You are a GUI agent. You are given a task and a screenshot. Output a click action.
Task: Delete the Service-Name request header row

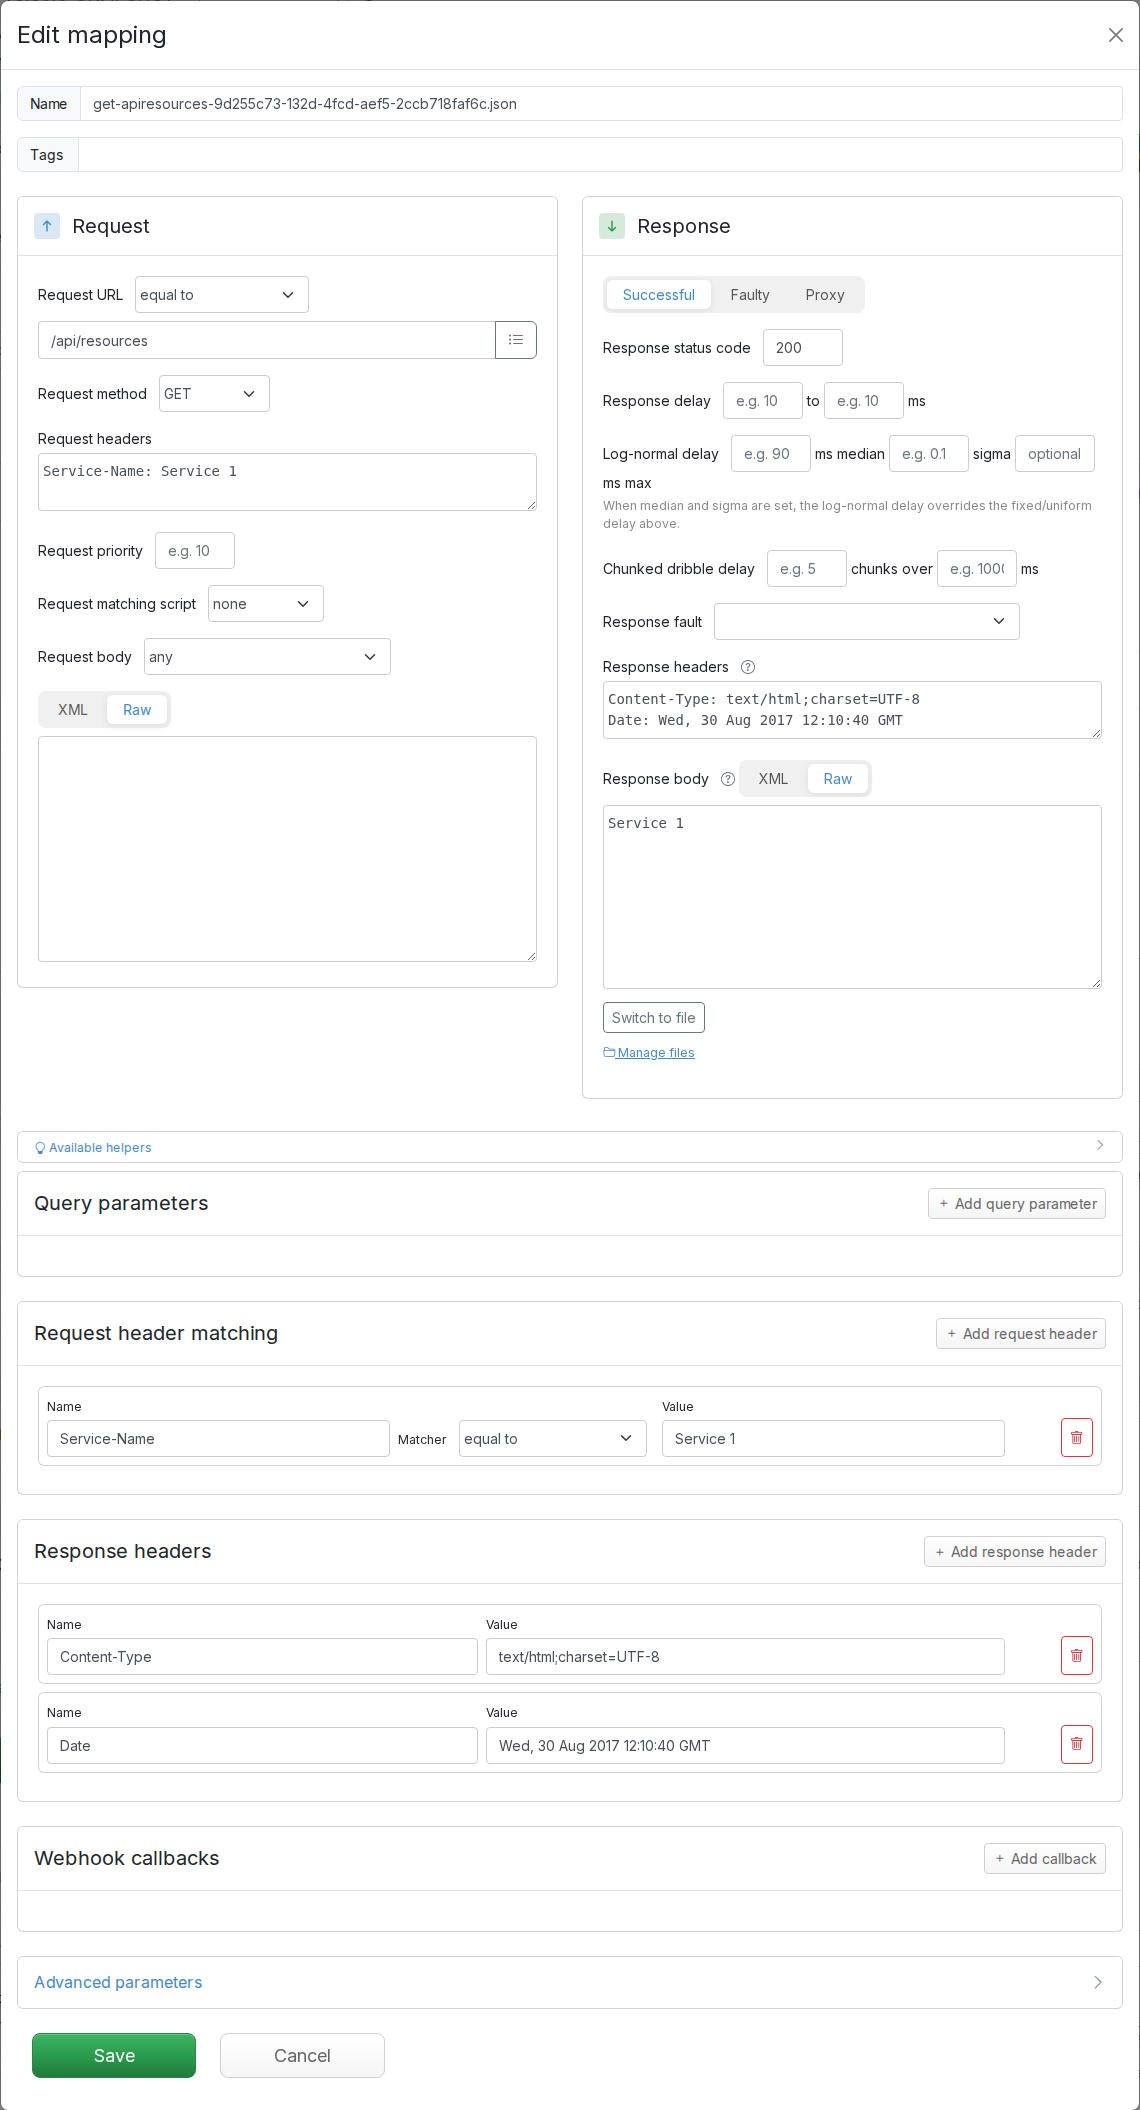point(1077,1438)
